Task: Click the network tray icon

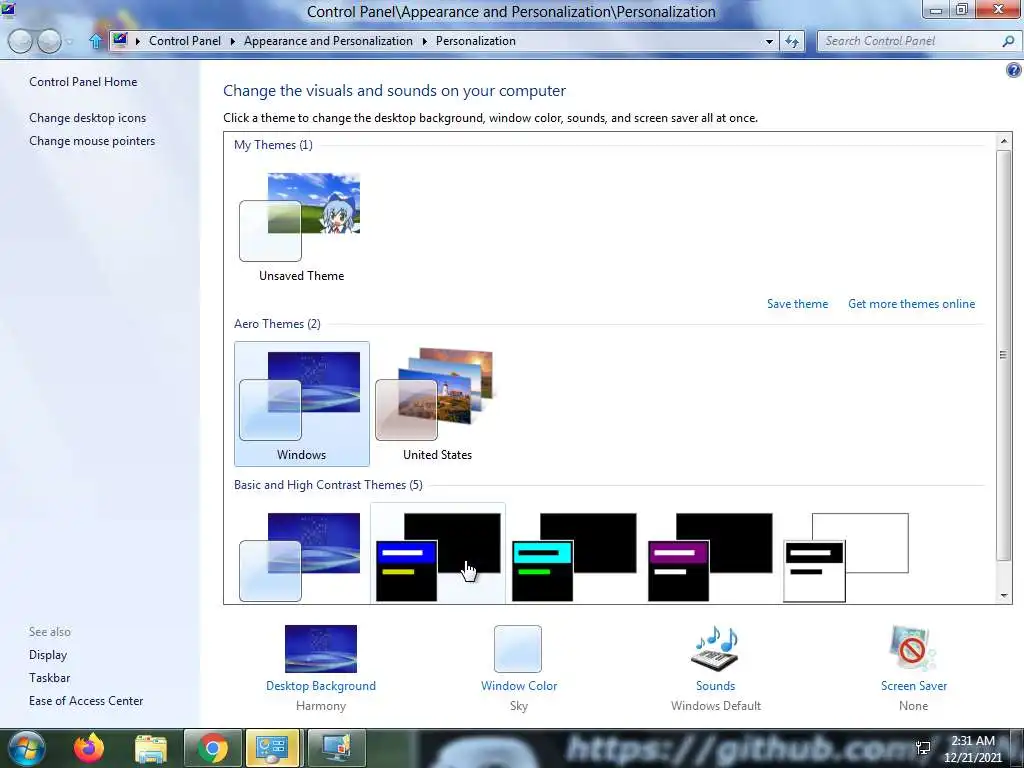Action: click(923, 748)
